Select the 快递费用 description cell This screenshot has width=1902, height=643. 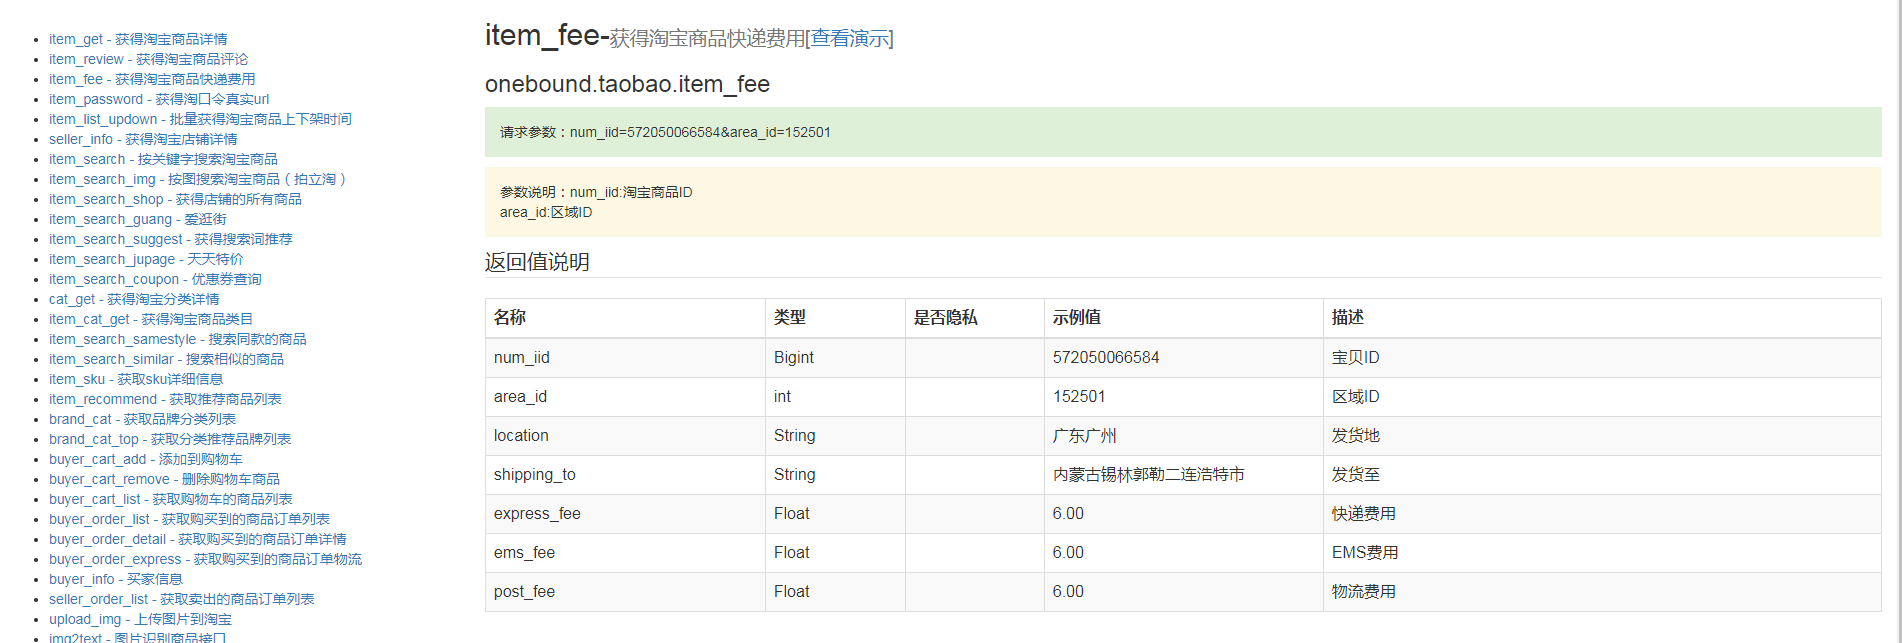coord(1602,513)
